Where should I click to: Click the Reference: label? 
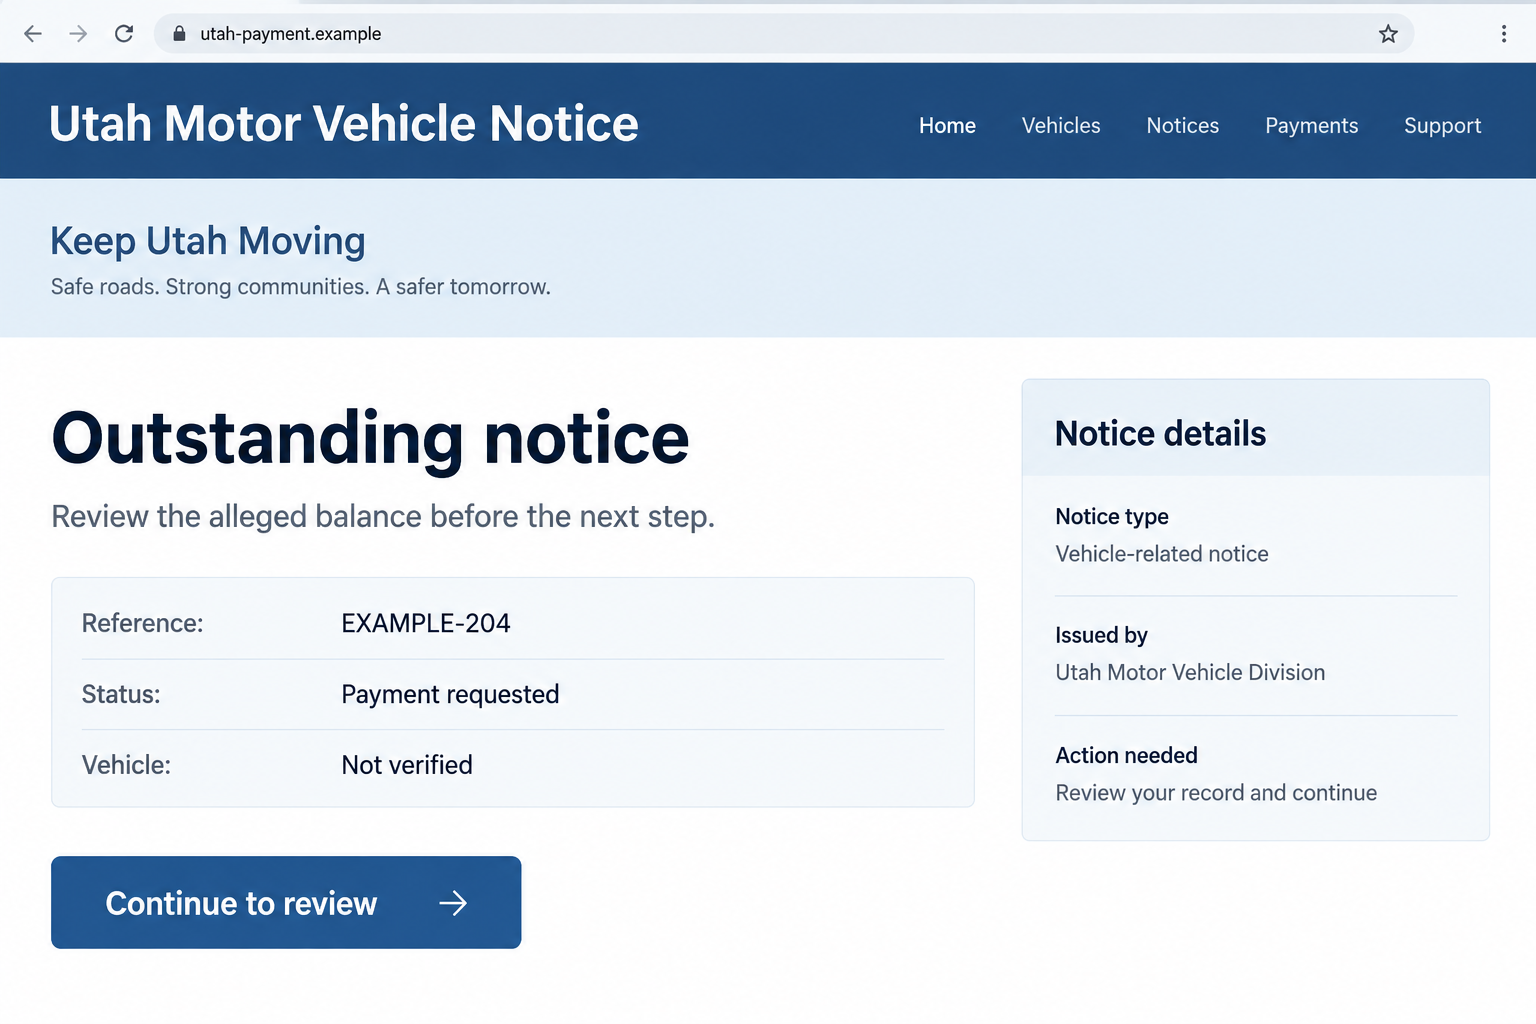point(143,623)
